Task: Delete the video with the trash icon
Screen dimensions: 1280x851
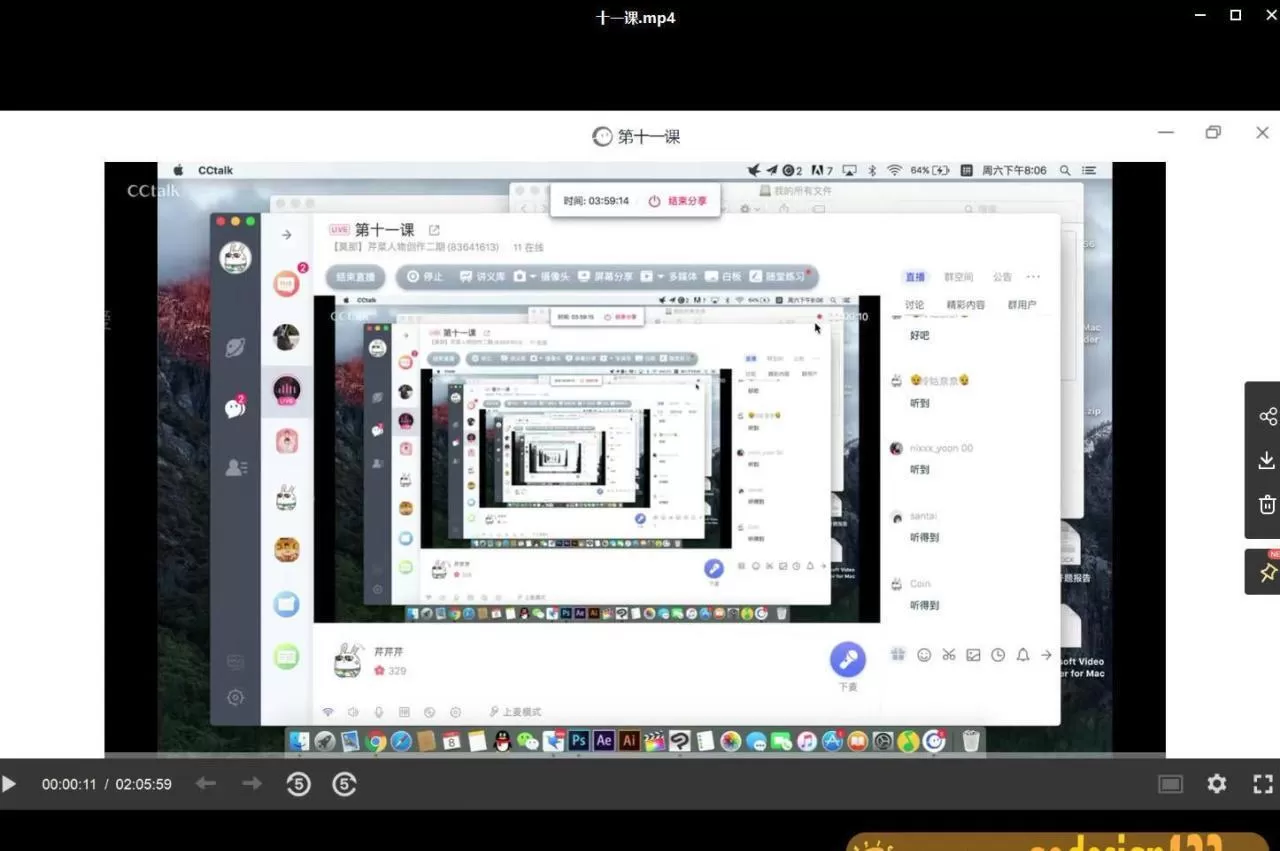Action: point(1267,504)
